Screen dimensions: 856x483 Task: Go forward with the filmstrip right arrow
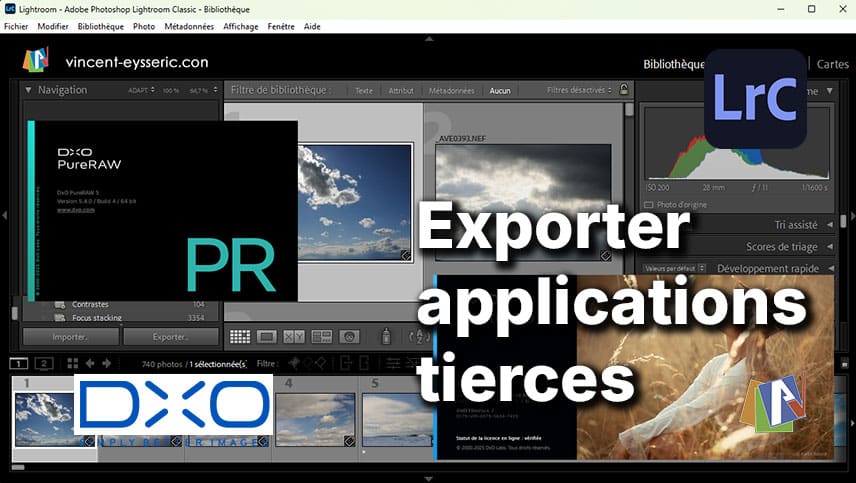pos(106,363)
